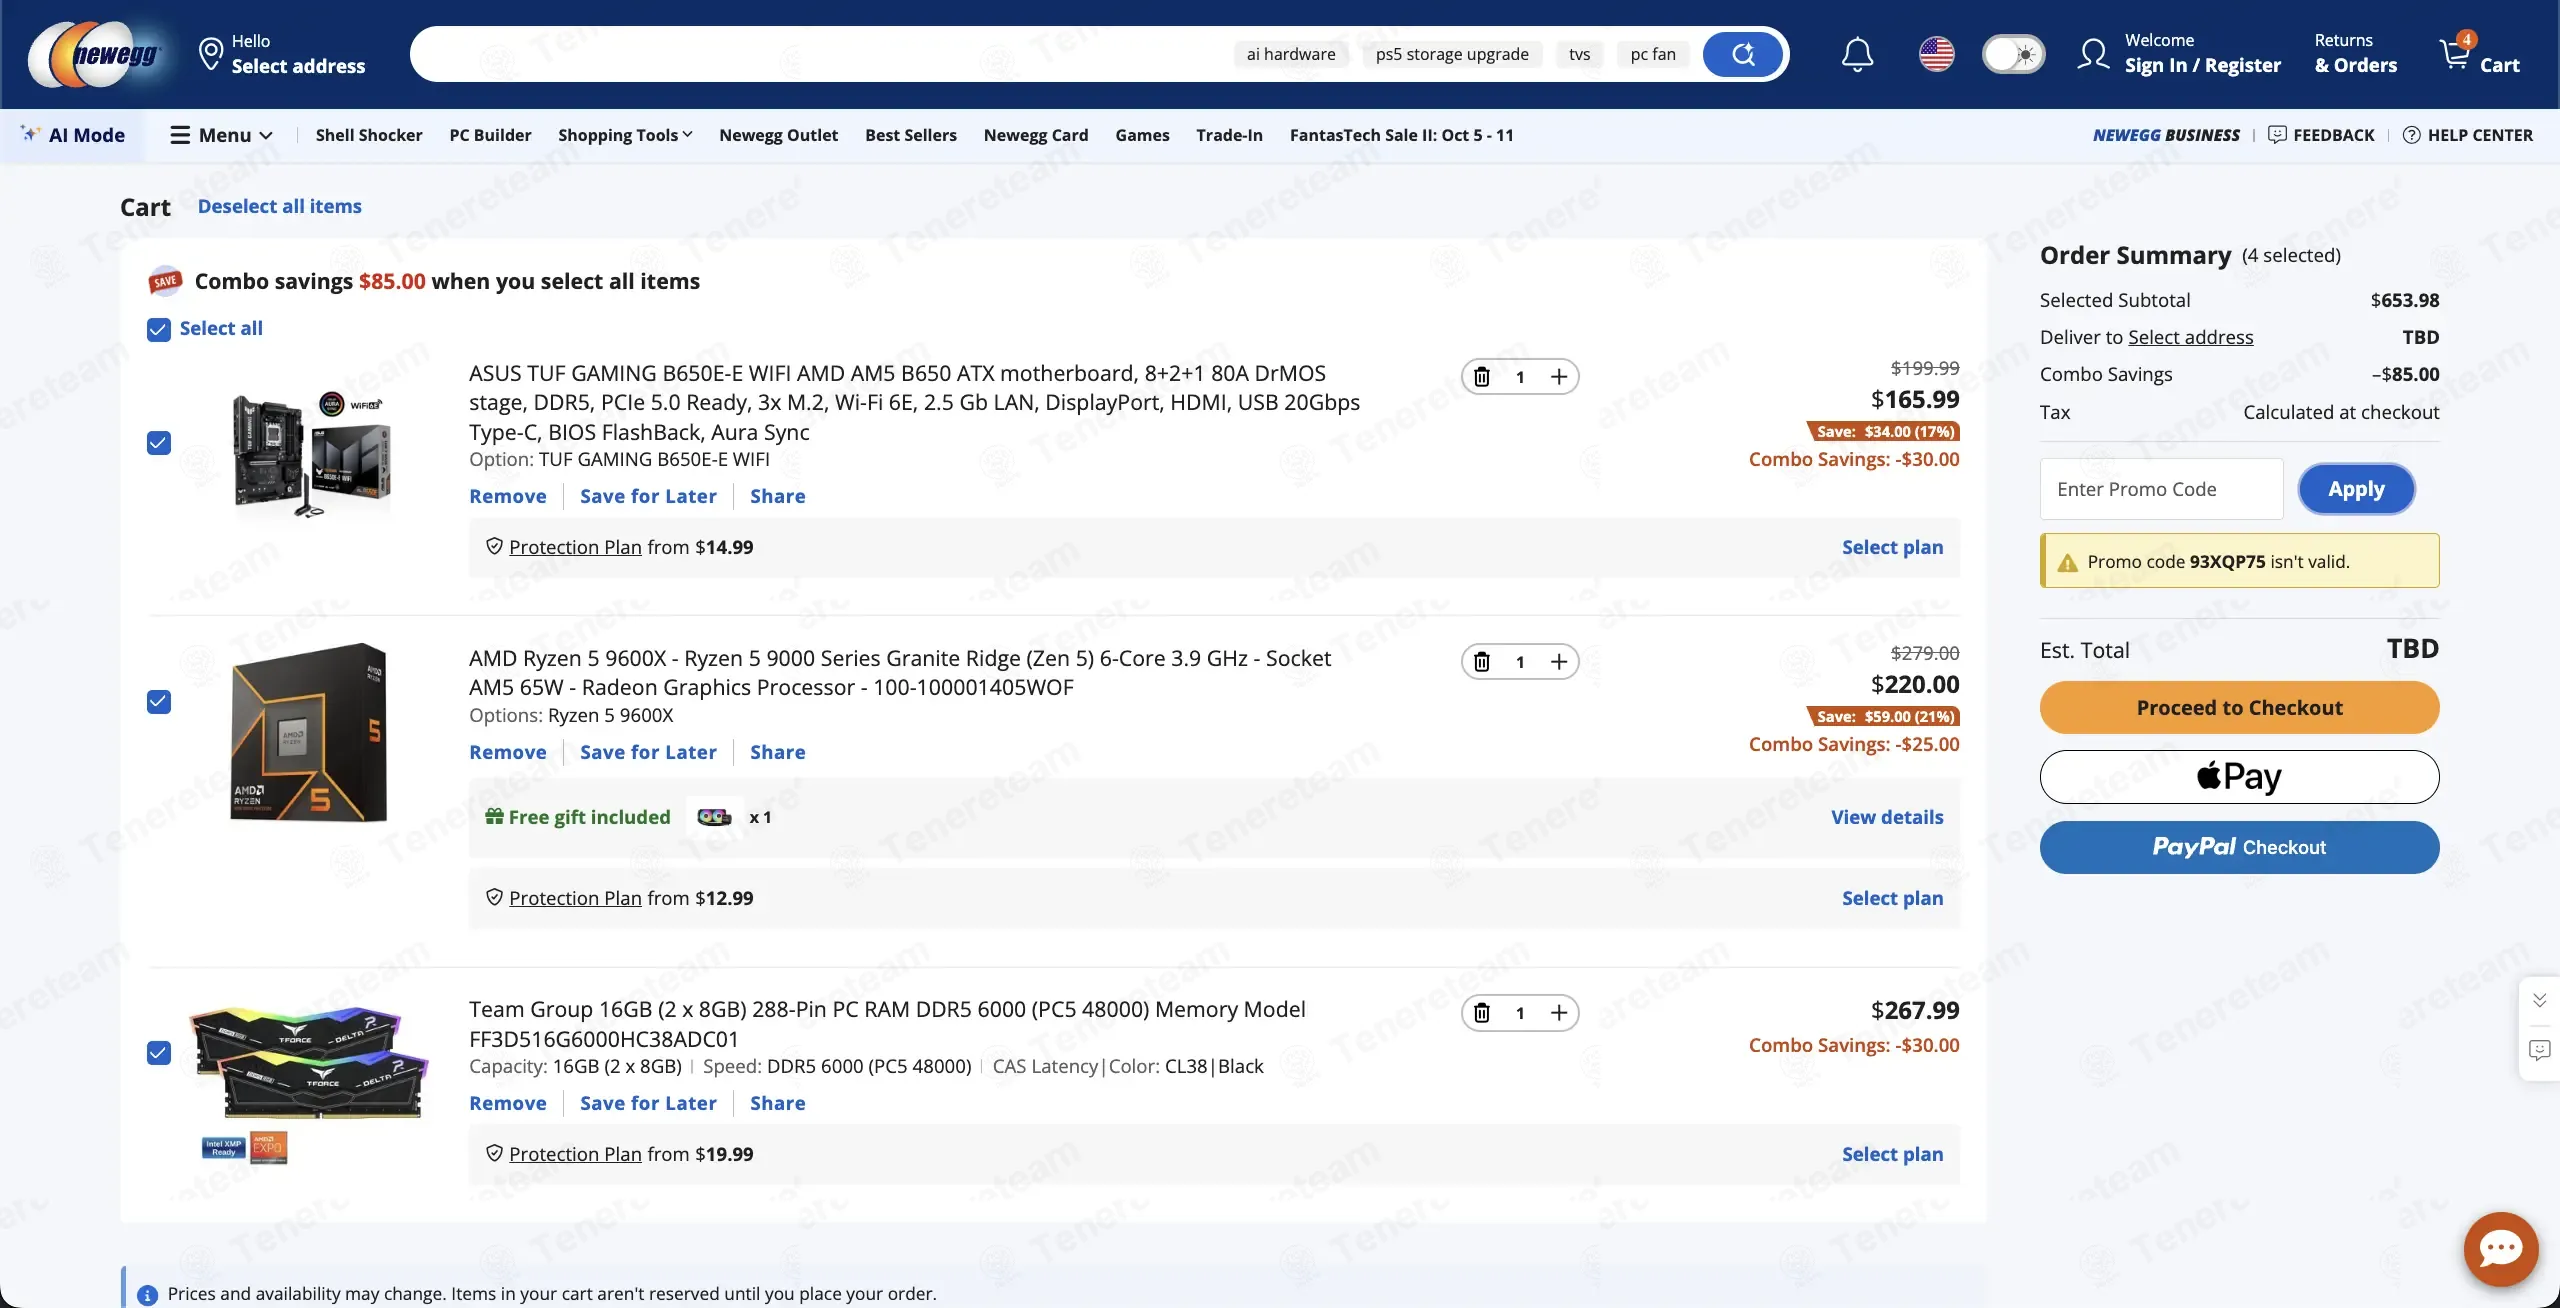This screenshot has height=1308, width=2560.
Task: Expand the Menu dropdown
Action: [x=222, y=135]
